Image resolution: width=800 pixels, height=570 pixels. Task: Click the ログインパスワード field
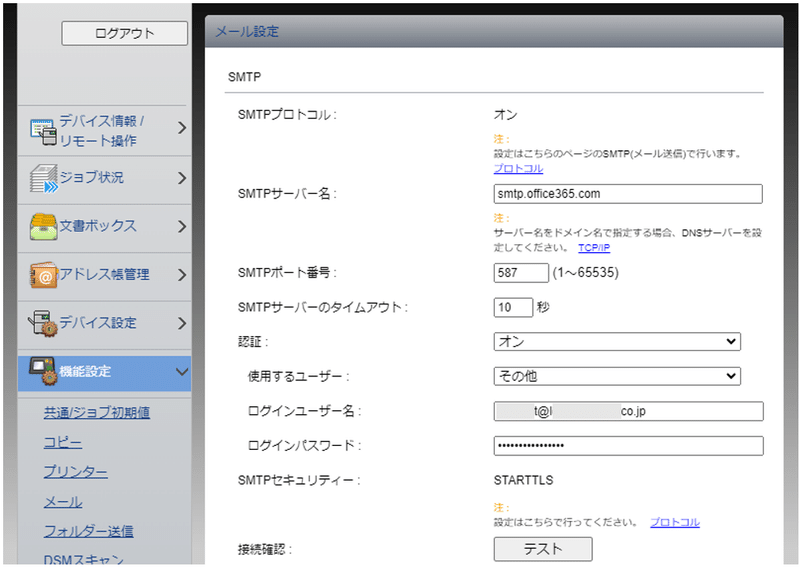[x=629, y=445]
